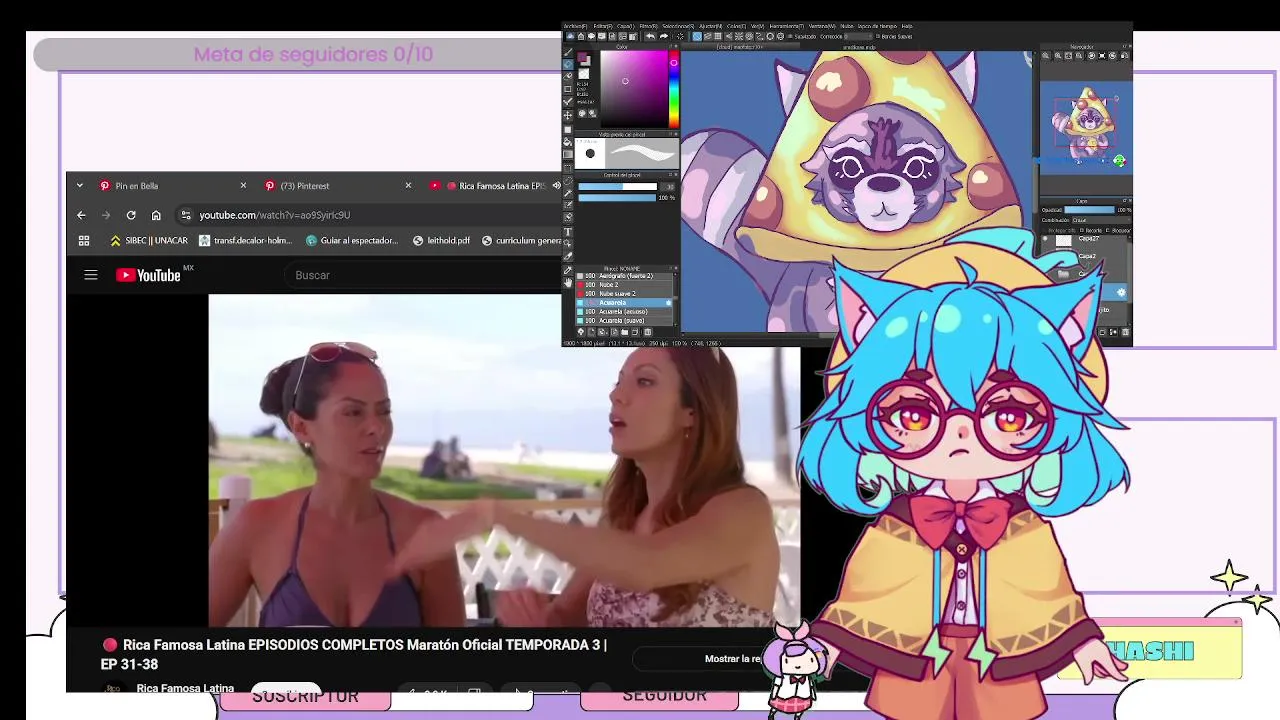Open SIBEC || UNACAR bookmark
The image size is (1280, 720).
149,240
